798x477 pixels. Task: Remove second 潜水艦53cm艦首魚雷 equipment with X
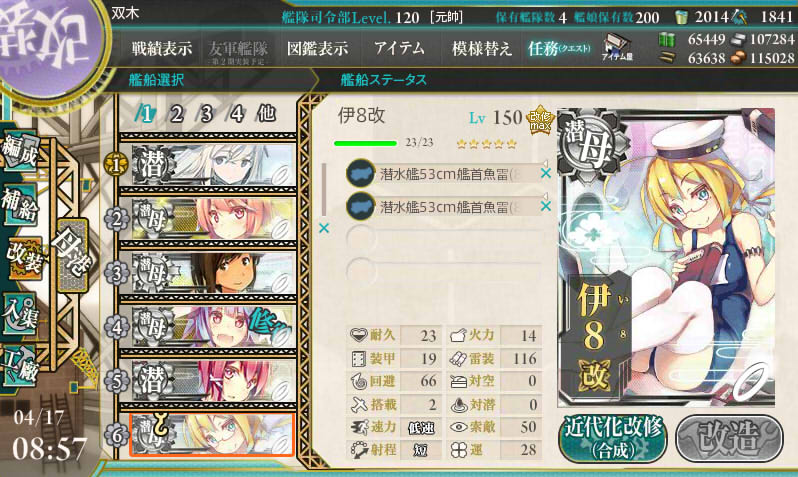pyautogui.click(x=546, y=206)
